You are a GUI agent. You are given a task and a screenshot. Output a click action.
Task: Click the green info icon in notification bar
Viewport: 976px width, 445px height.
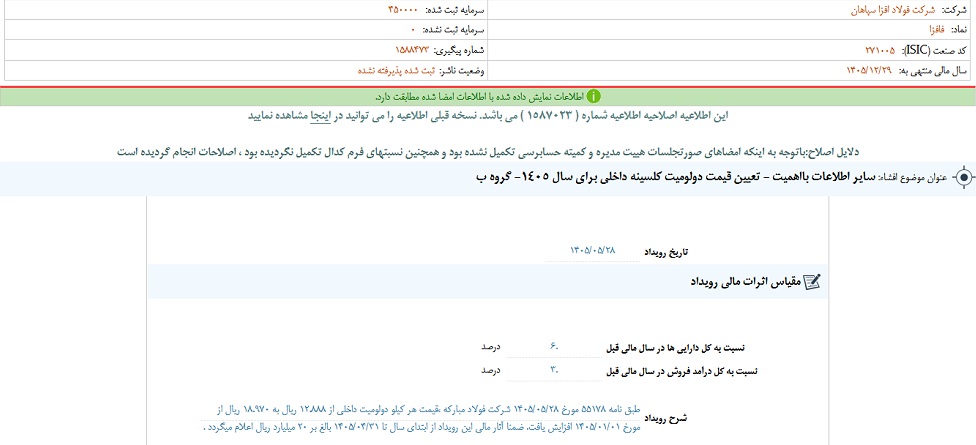594,96
